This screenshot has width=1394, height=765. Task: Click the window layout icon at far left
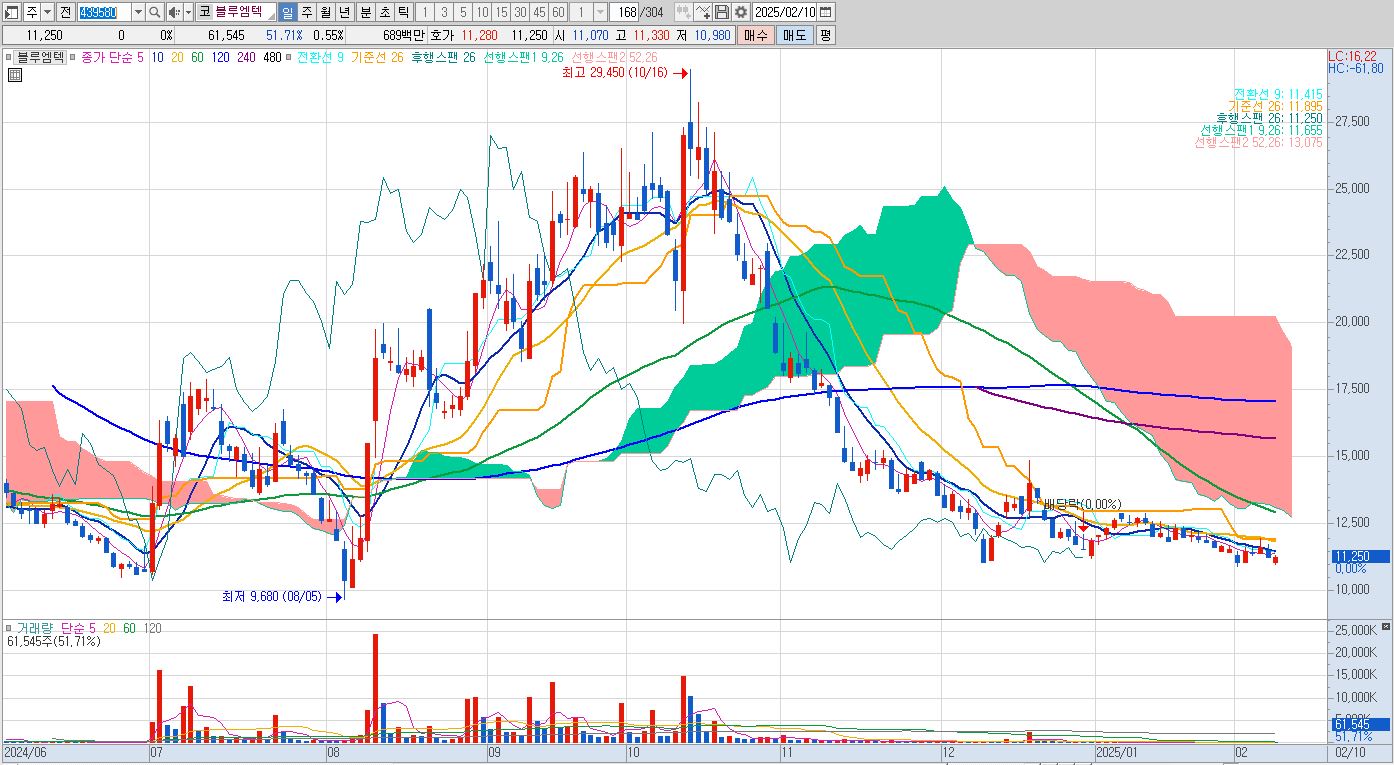click(11, 12)
